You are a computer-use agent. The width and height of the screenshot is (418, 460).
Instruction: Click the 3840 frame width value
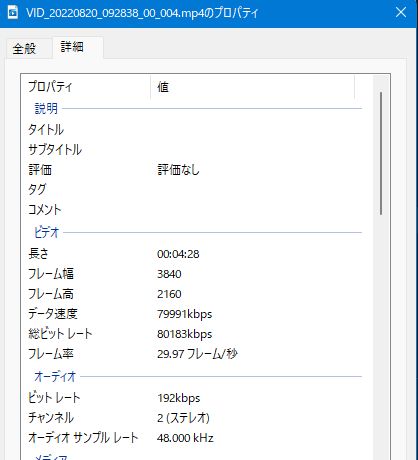[x=169, y=274]
